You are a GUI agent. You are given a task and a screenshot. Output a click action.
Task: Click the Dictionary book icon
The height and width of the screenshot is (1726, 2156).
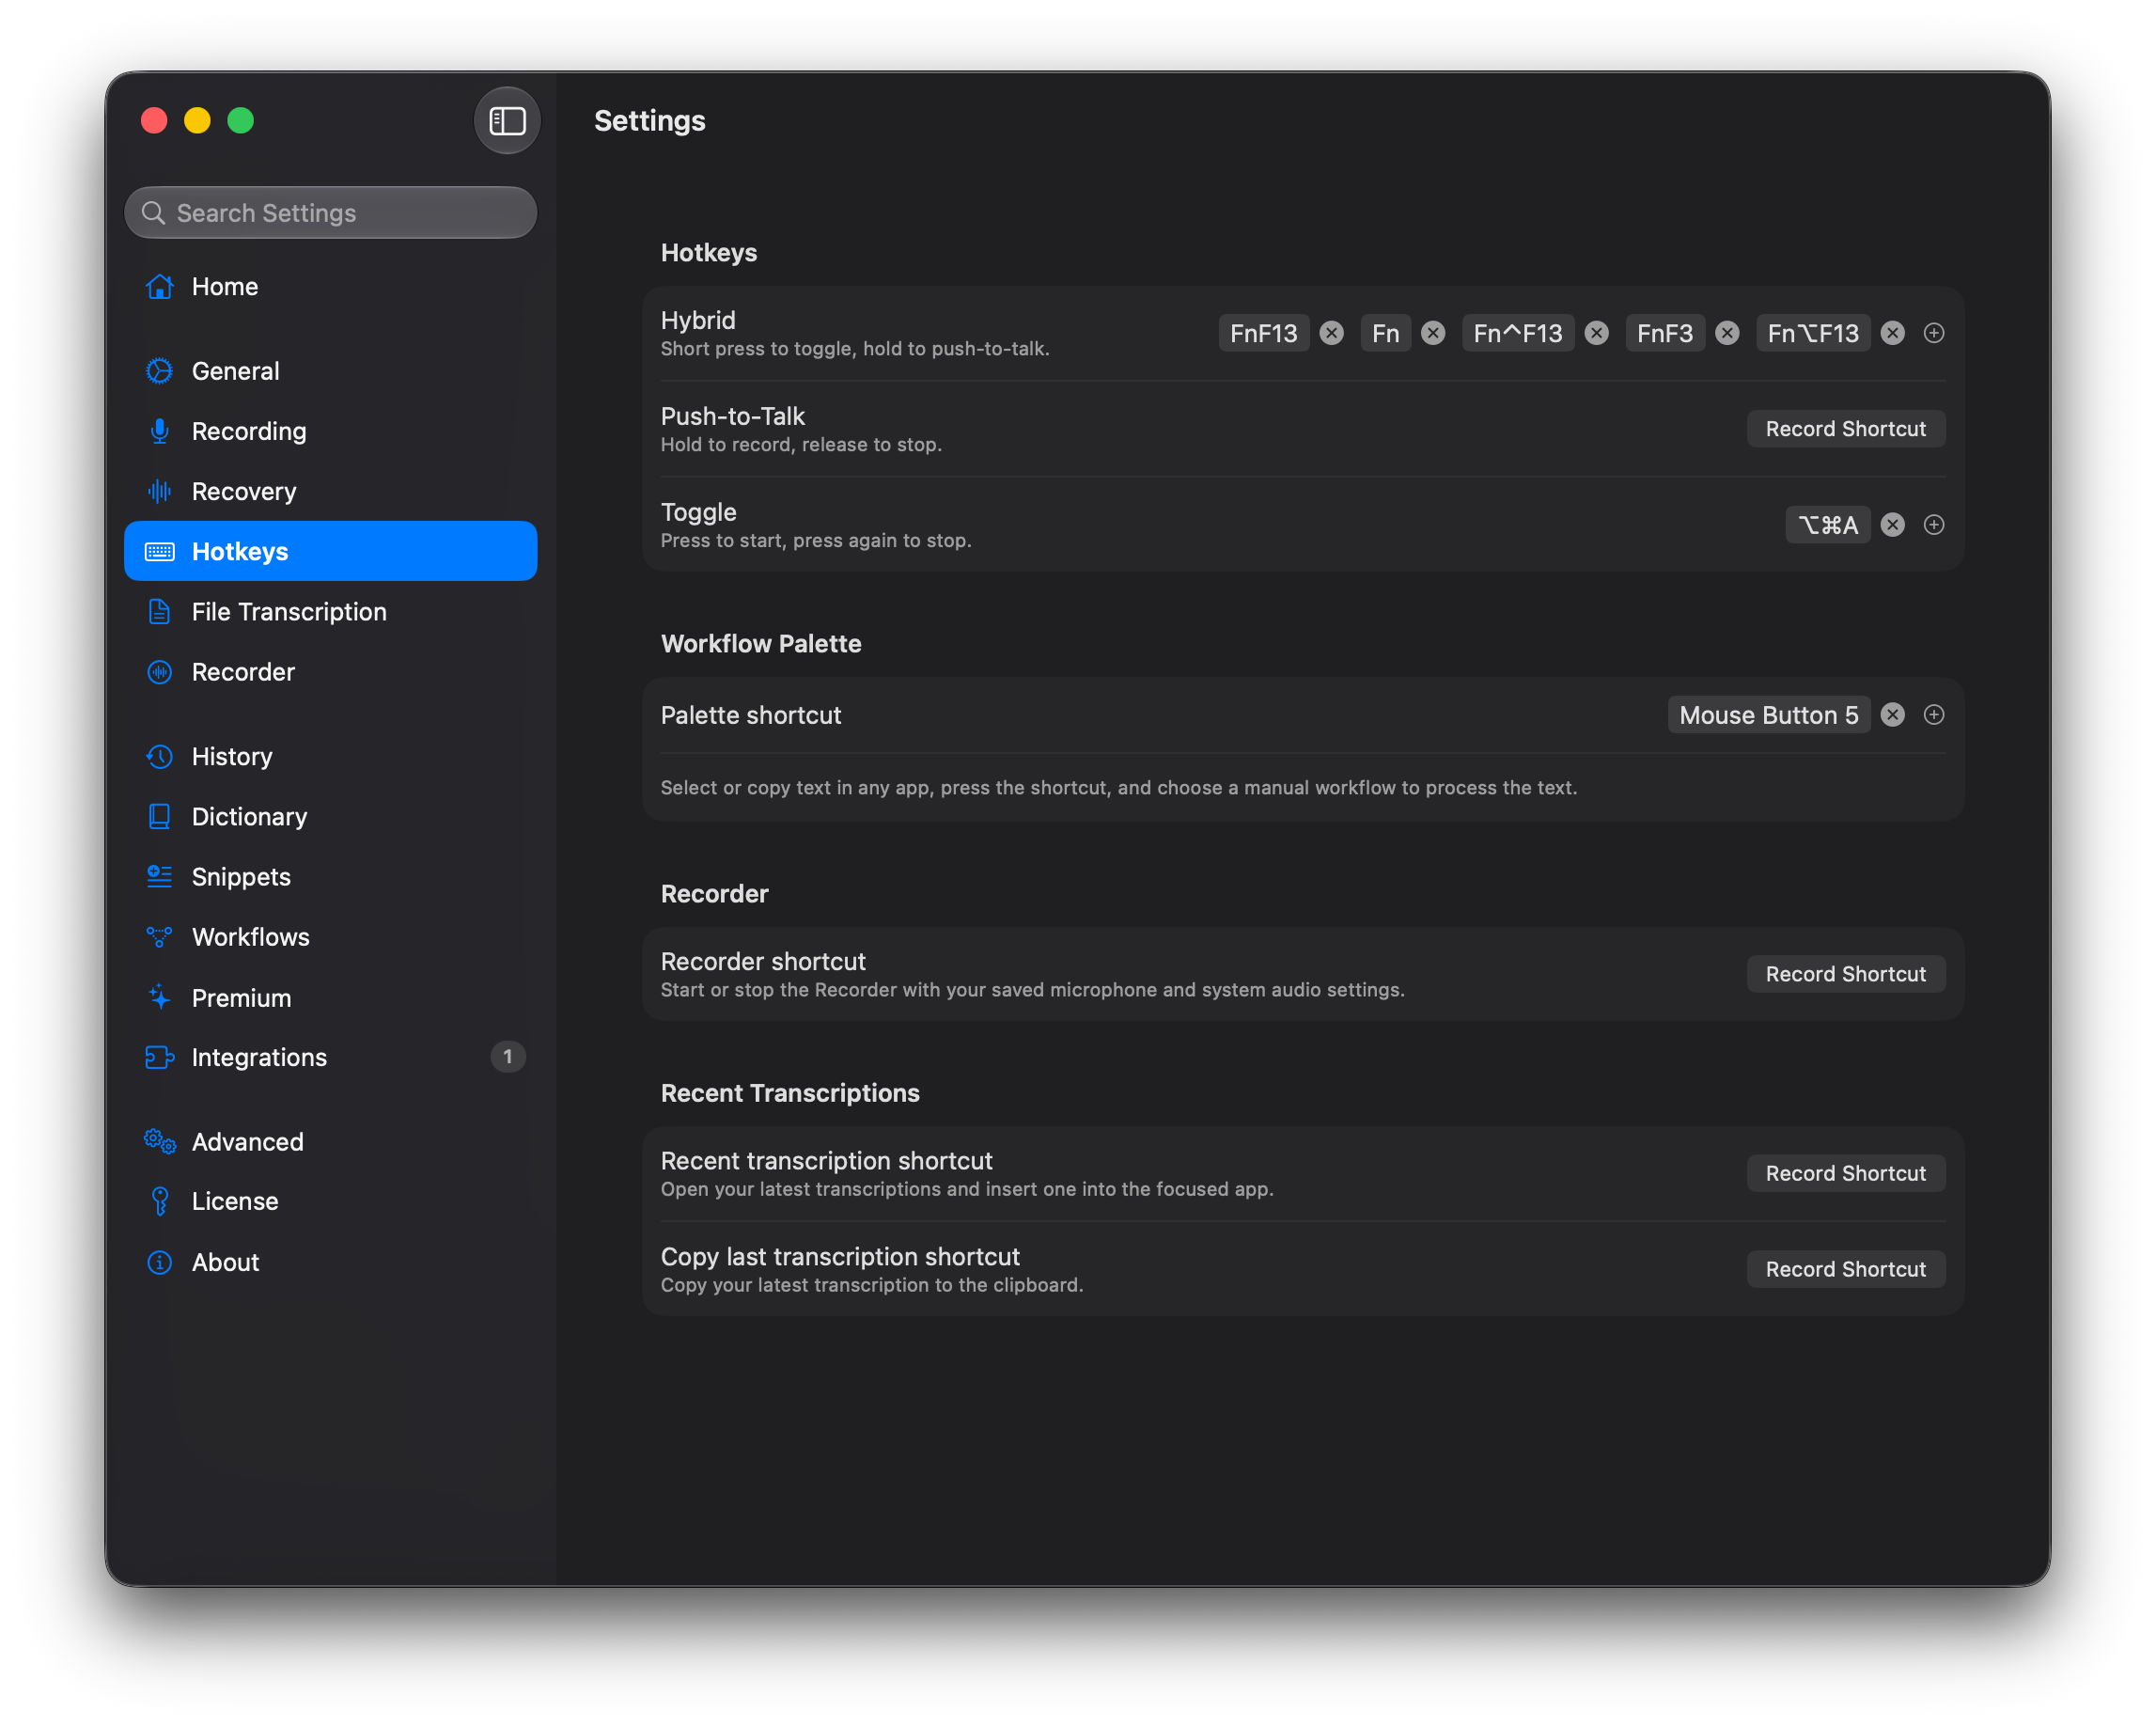(159, 816)
